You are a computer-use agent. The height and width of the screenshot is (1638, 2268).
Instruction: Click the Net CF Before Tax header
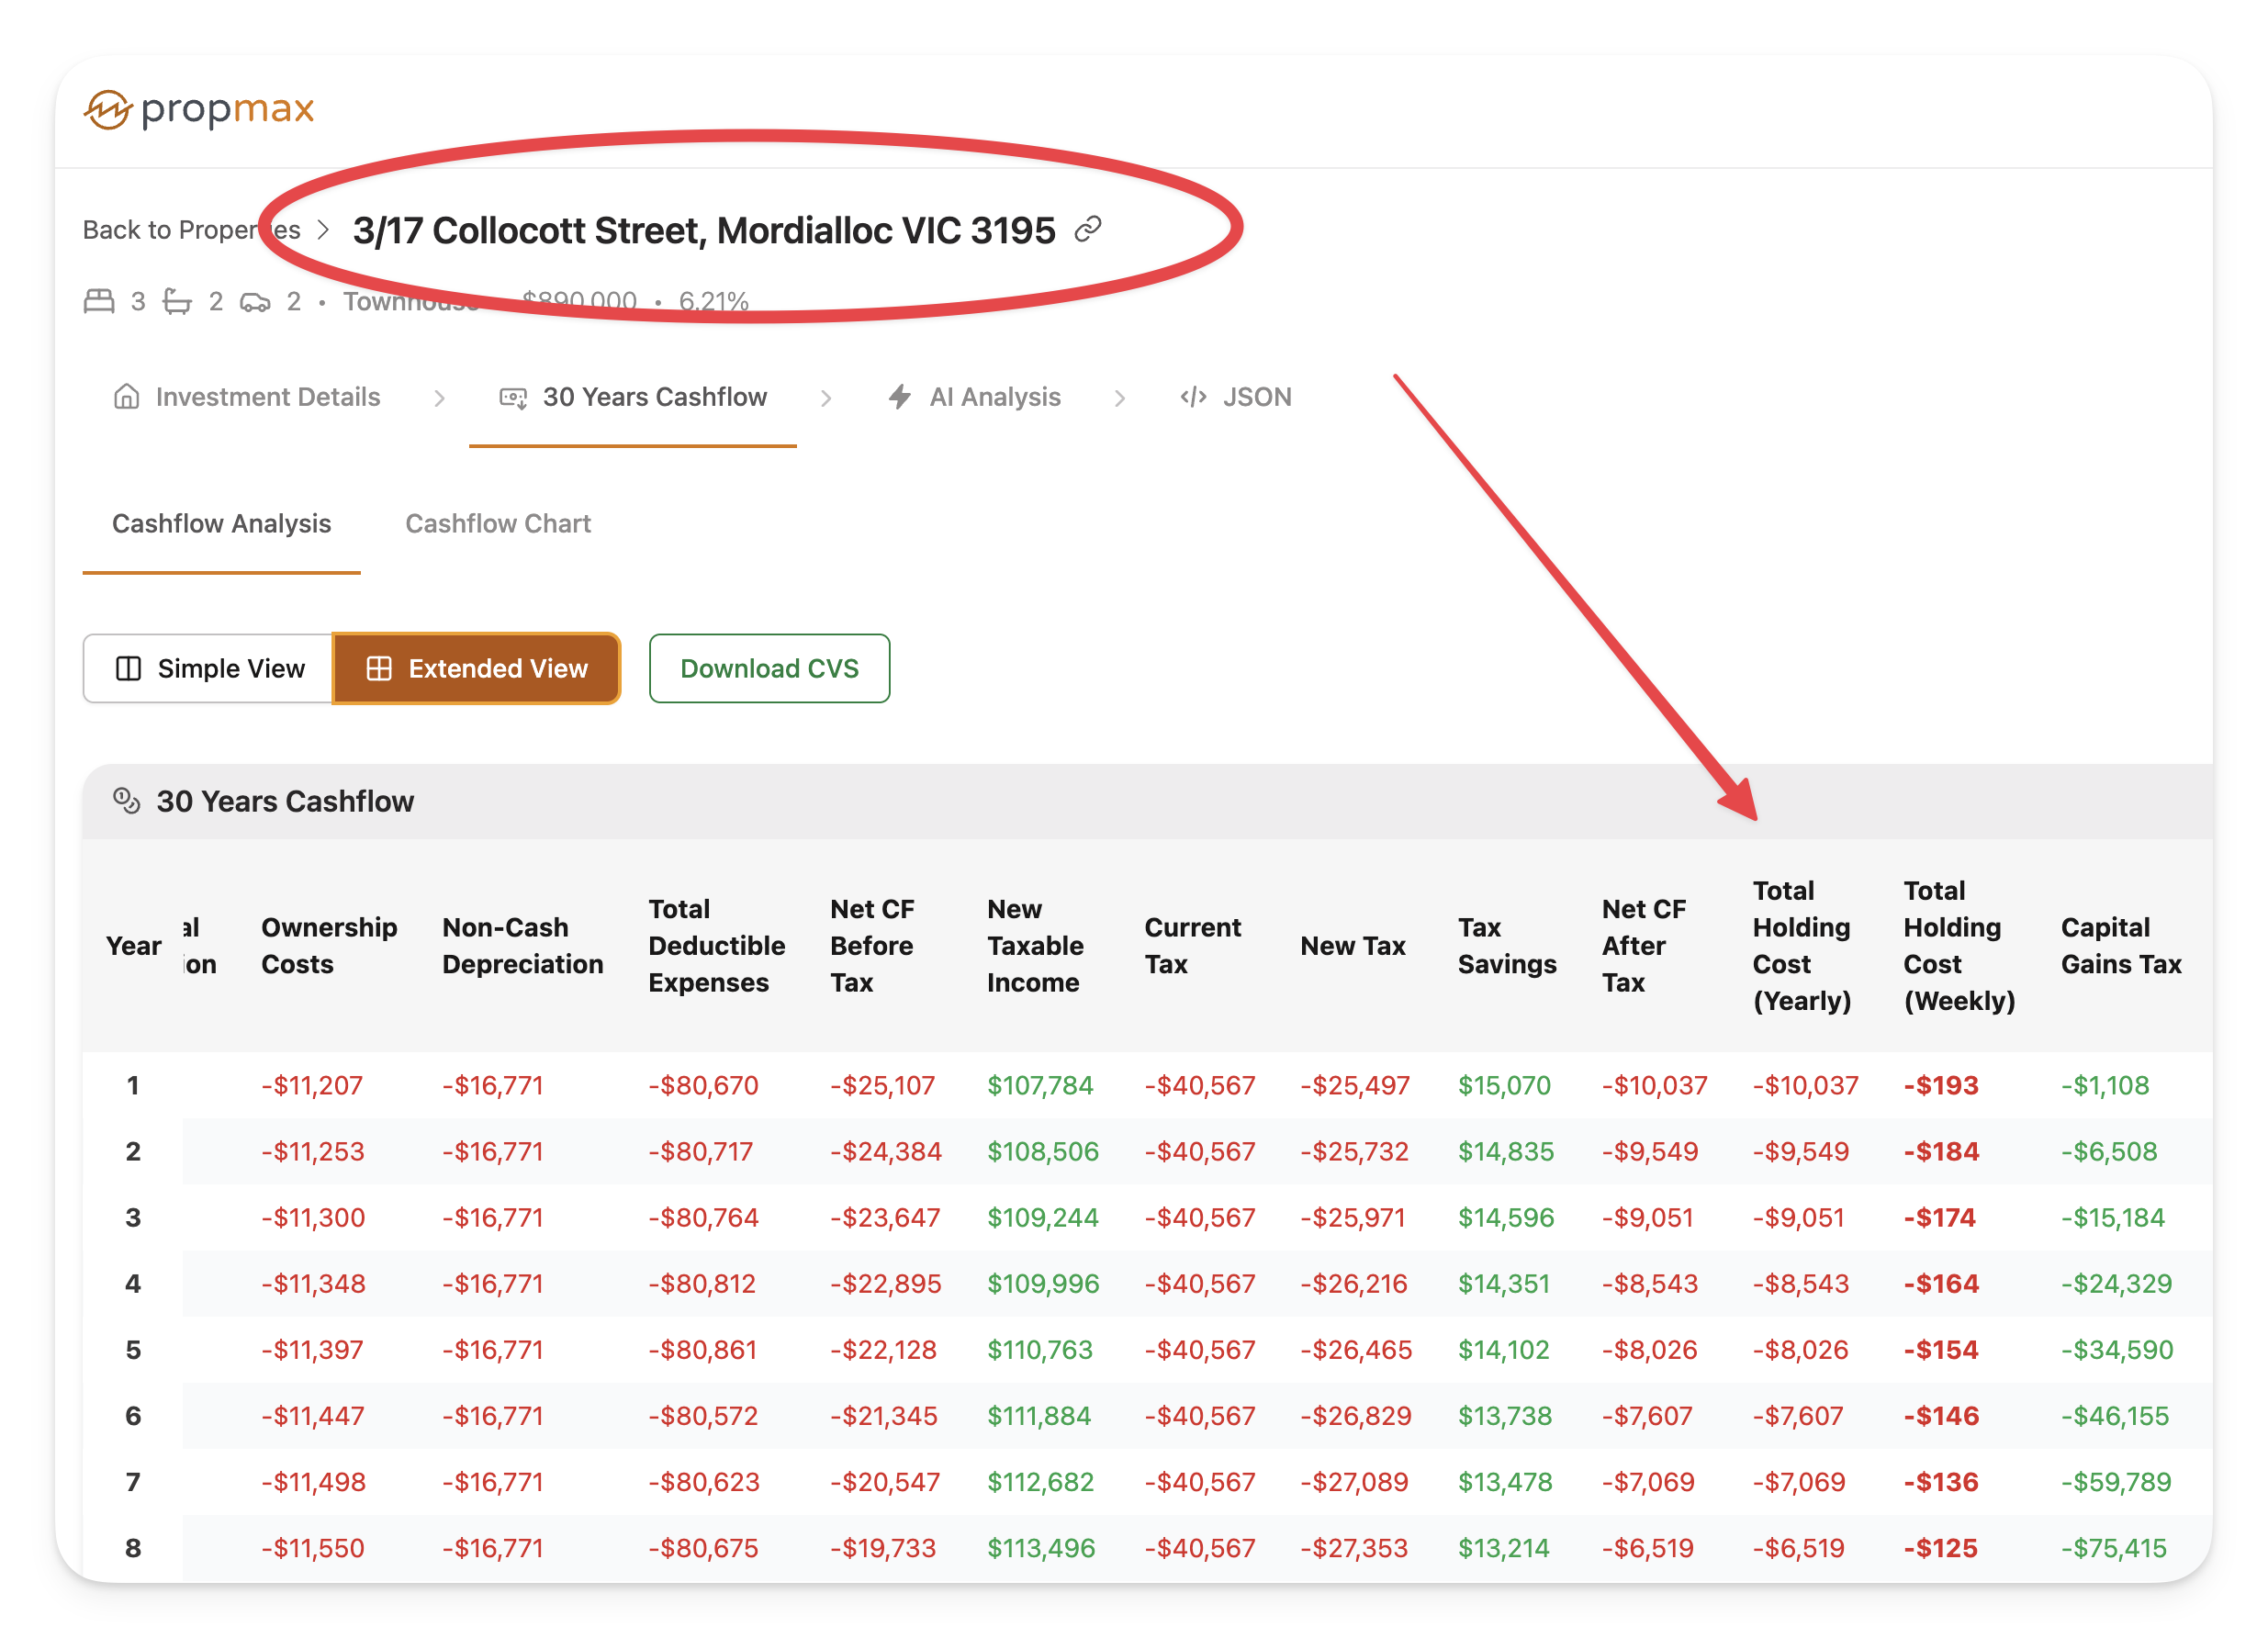pos(872,946)
